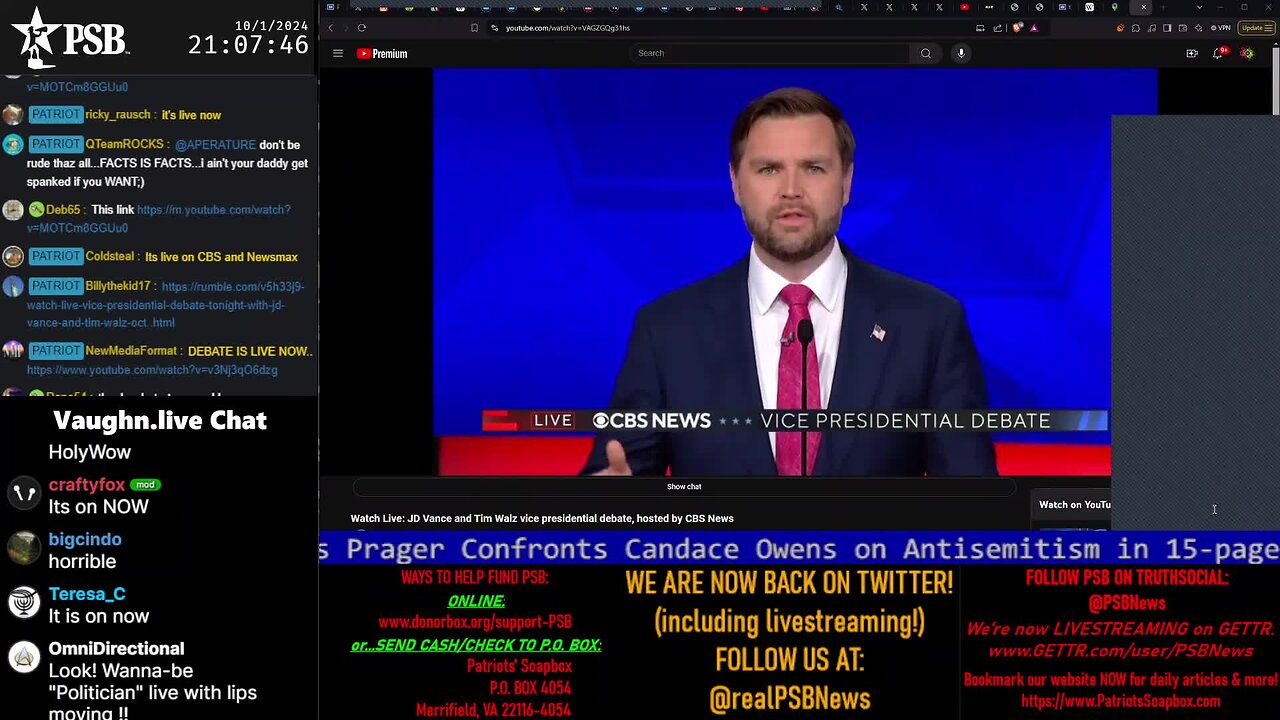The image size is (1280, 720).
Task: Switch to the Wikipedia browser tab
Action: click(1089, 7)
